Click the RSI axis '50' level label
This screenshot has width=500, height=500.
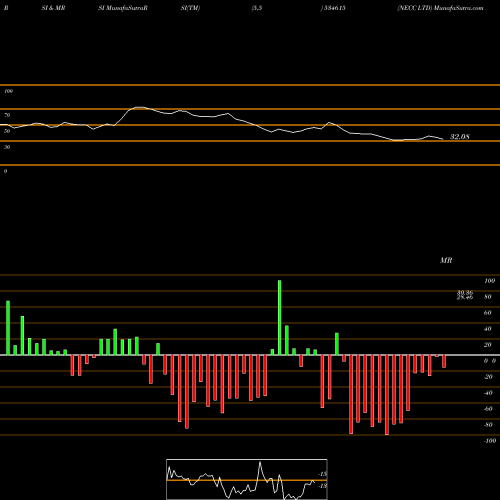click(x=7, y=131)
